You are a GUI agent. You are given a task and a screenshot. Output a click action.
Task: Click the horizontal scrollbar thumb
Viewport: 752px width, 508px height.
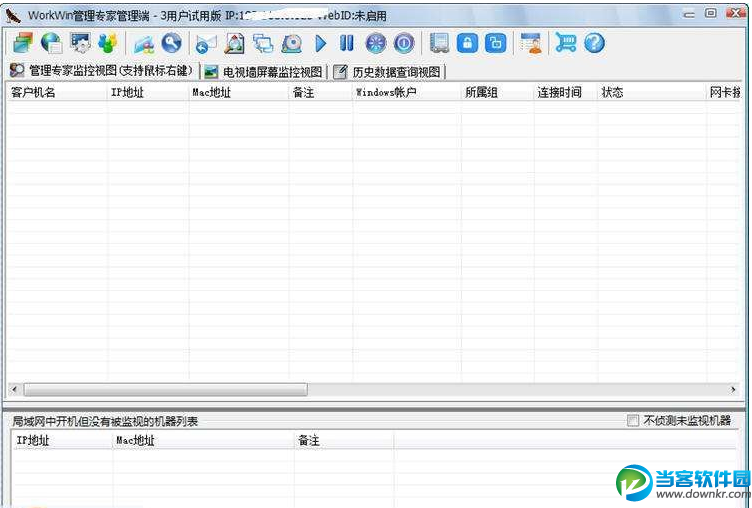(165, 389)
